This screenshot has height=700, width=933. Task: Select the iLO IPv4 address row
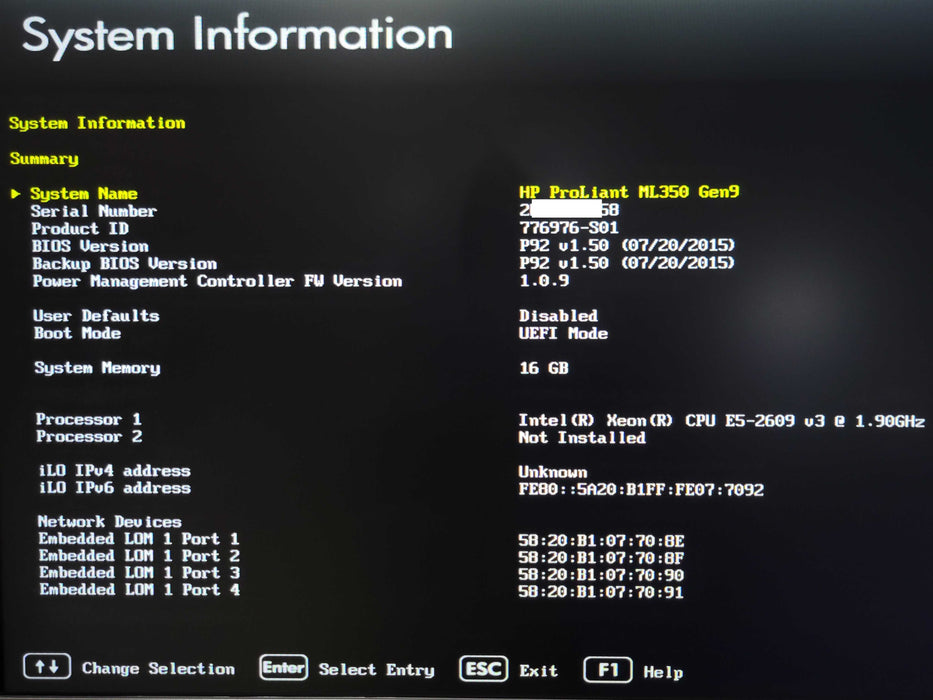click(113, 471)
